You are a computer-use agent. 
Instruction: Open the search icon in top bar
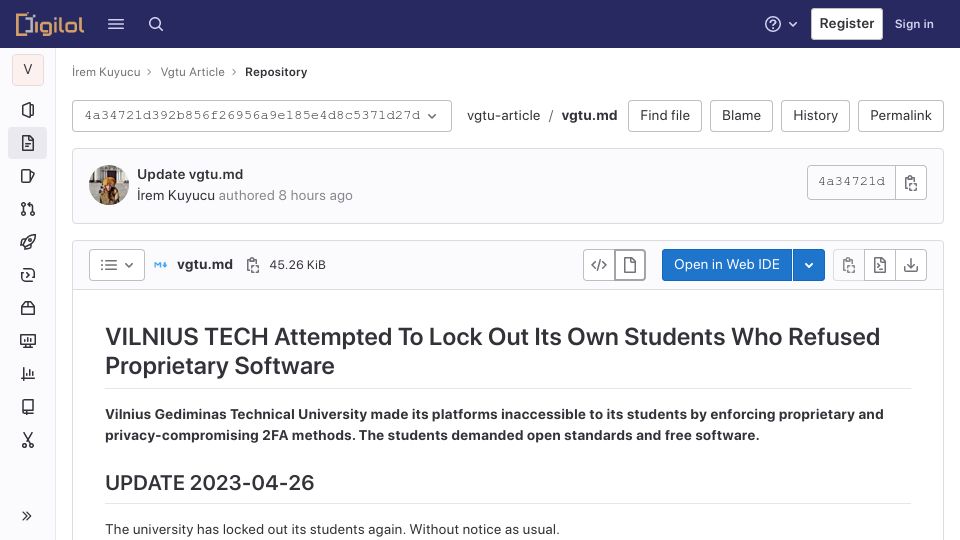click(156, 24)
